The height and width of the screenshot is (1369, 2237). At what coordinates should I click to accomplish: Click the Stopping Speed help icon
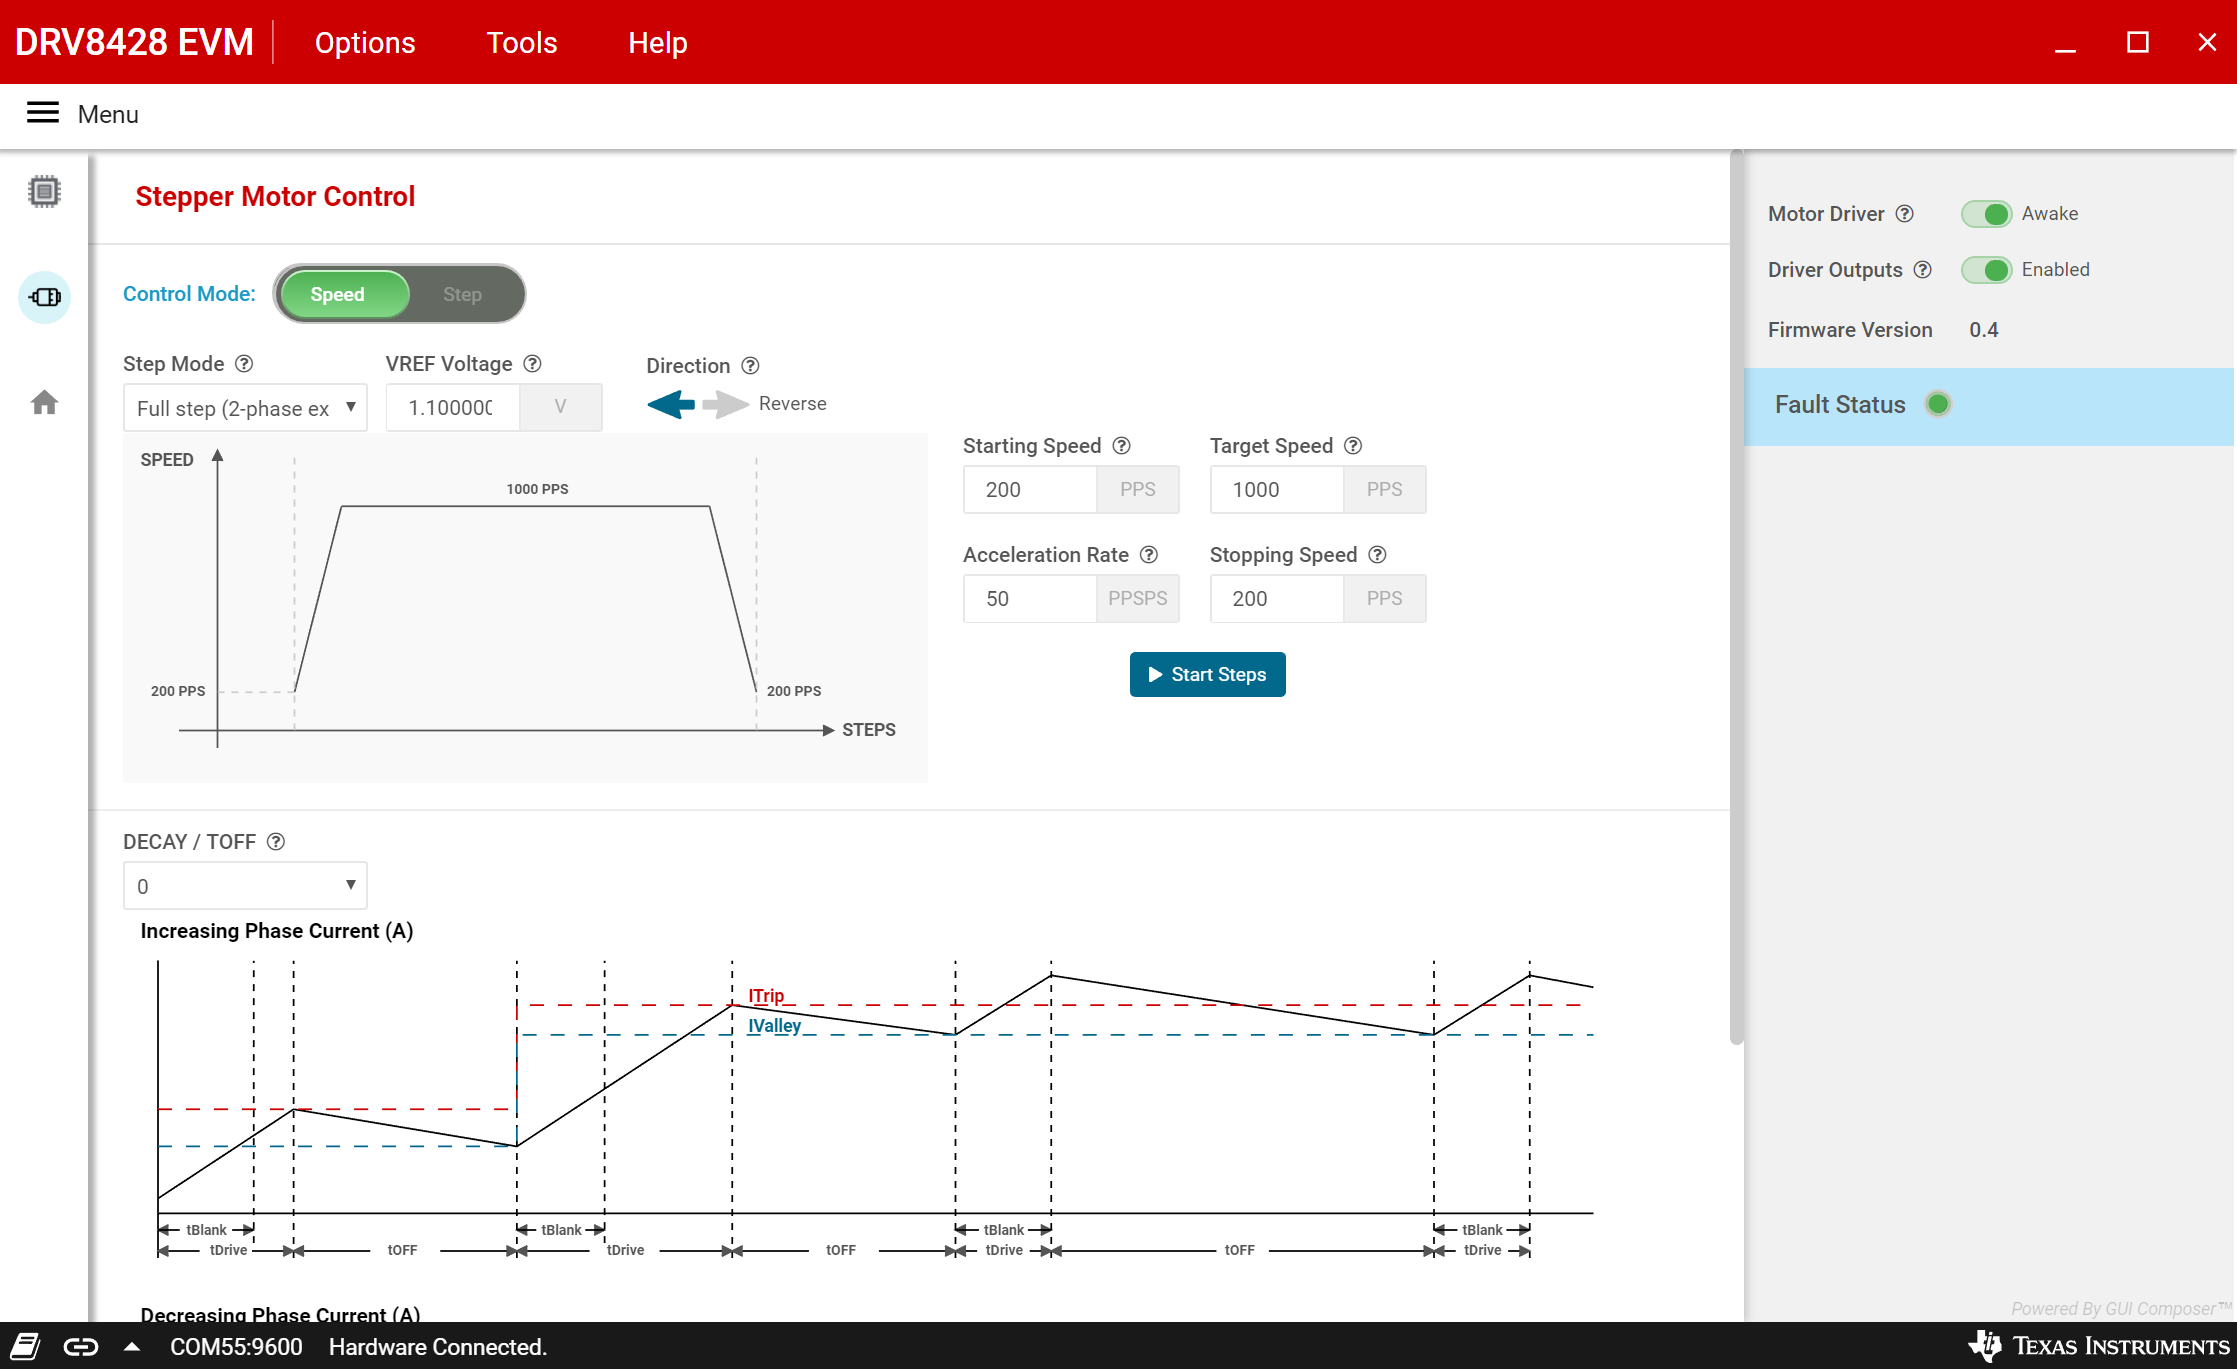(1378, 555)
